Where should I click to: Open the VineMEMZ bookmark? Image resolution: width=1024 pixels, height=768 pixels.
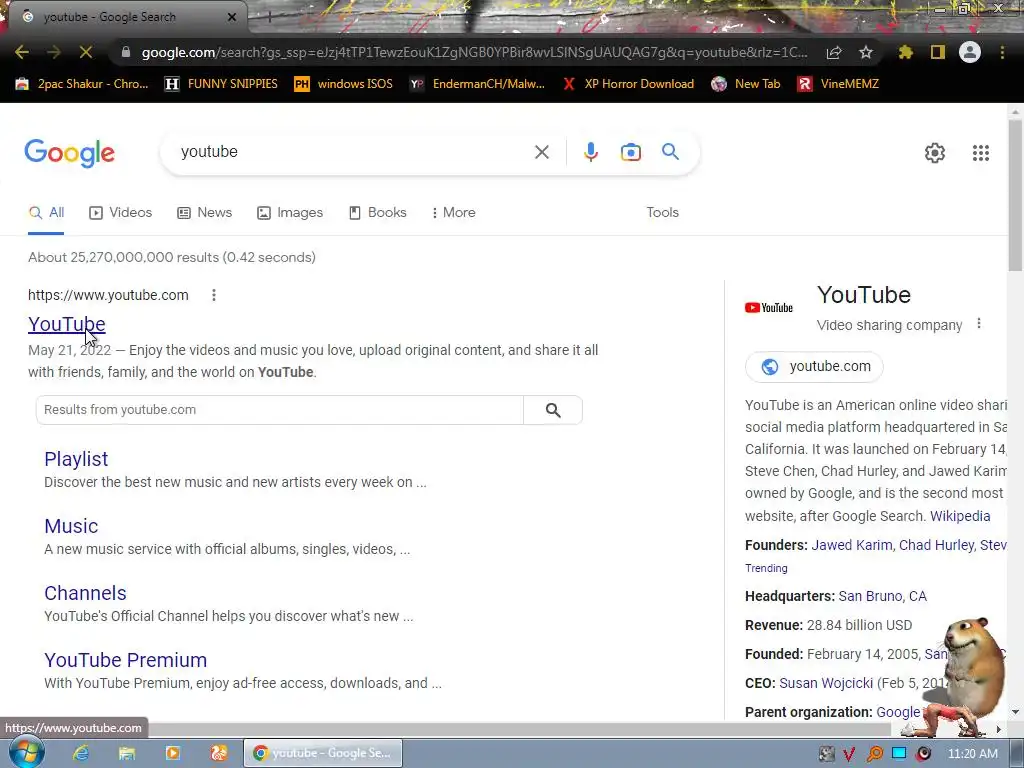click(x=838, y=84)
